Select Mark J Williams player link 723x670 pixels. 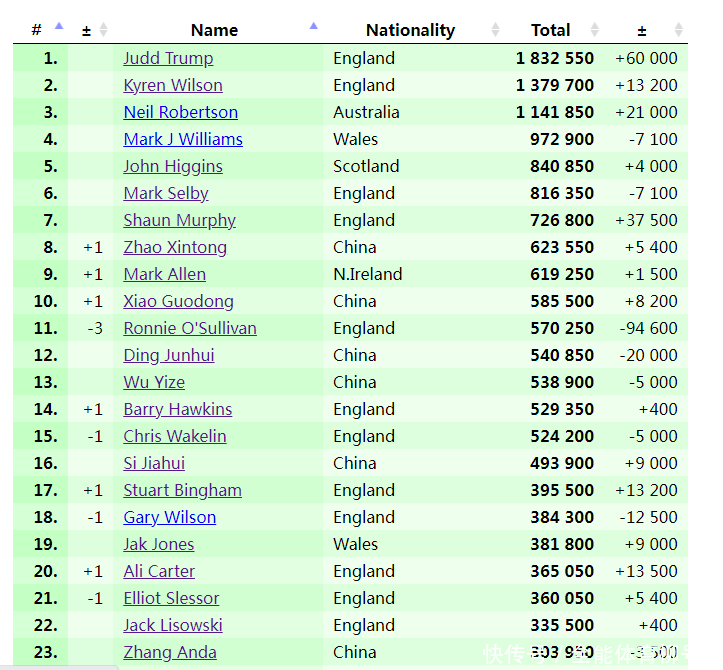[x=183, y=139]
